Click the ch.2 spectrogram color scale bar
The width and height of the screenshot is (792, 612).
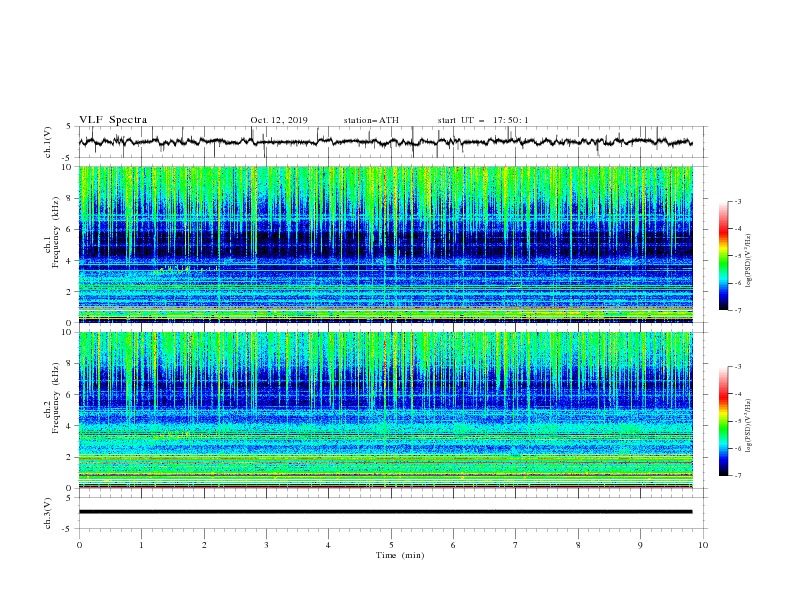[x=723, y=421]
